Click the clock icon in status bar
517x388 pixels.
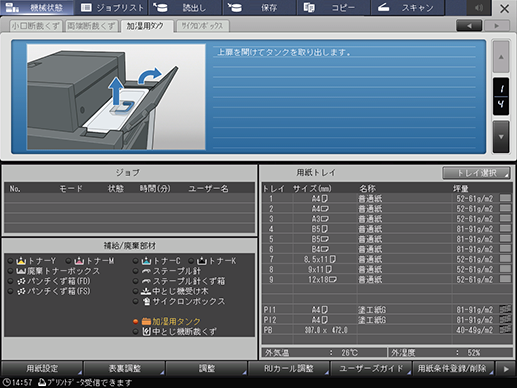coord(6,382)
